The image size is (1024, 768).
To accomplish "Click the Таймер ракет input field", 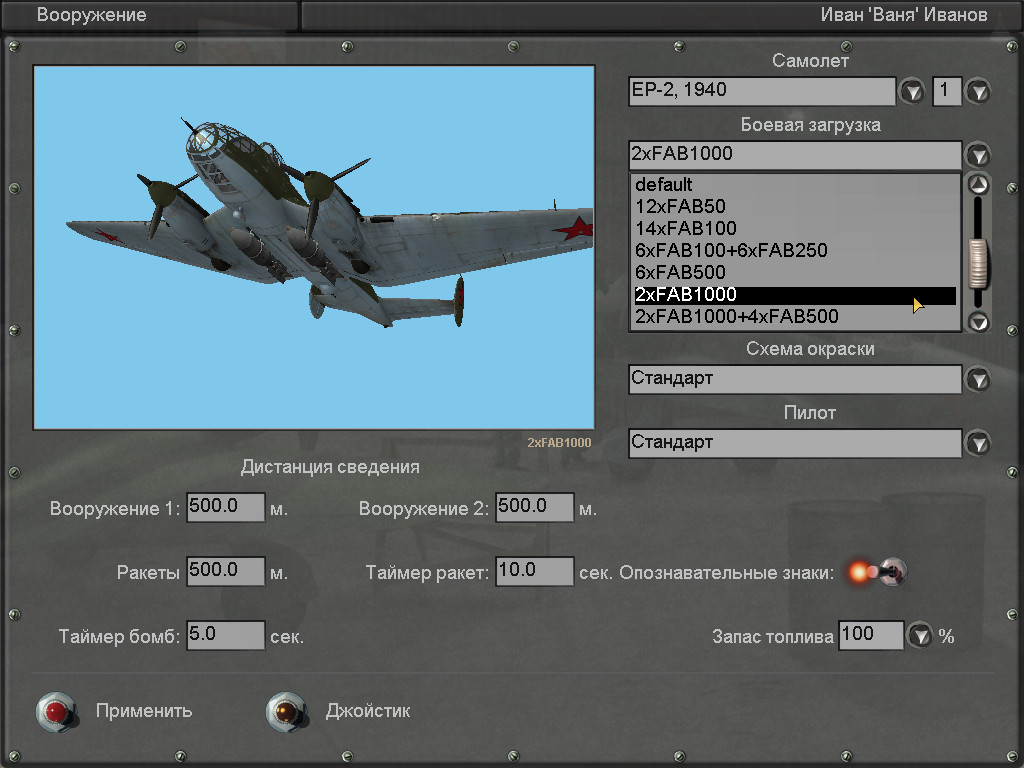I will click(534, 571).
